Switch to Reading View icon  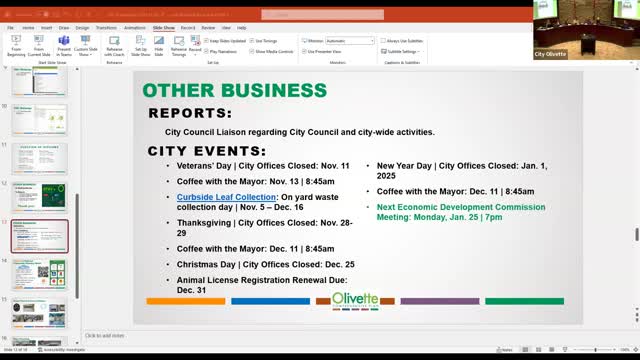coord(551,350)
